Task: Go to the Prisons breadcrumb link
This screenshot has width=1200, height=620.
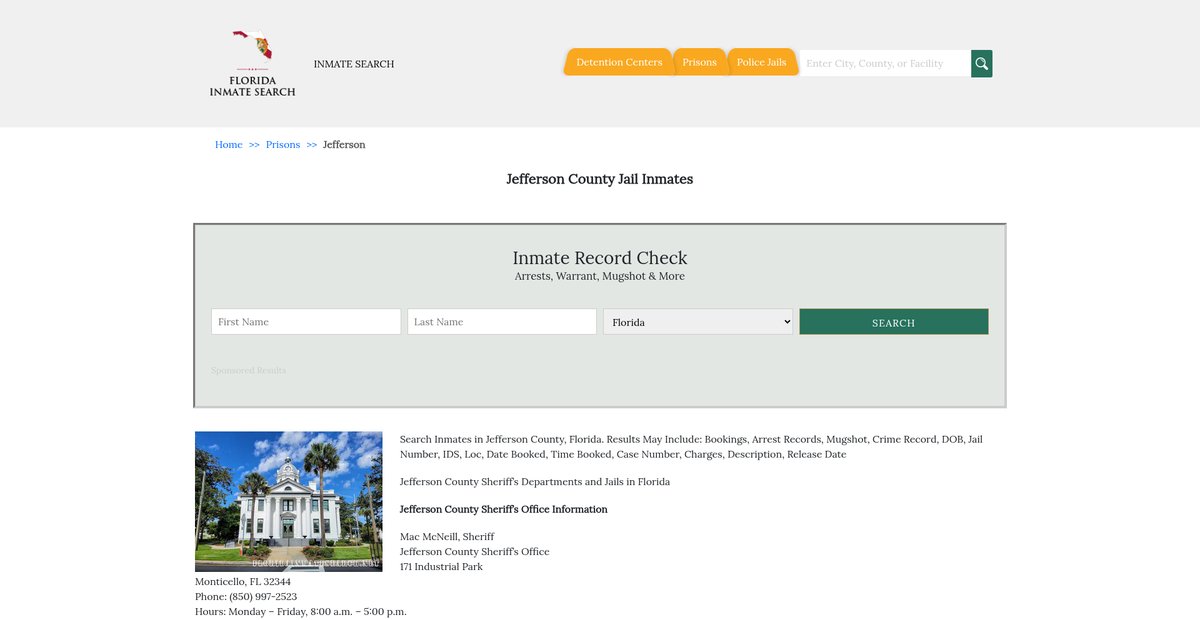Action: (283, 145)
